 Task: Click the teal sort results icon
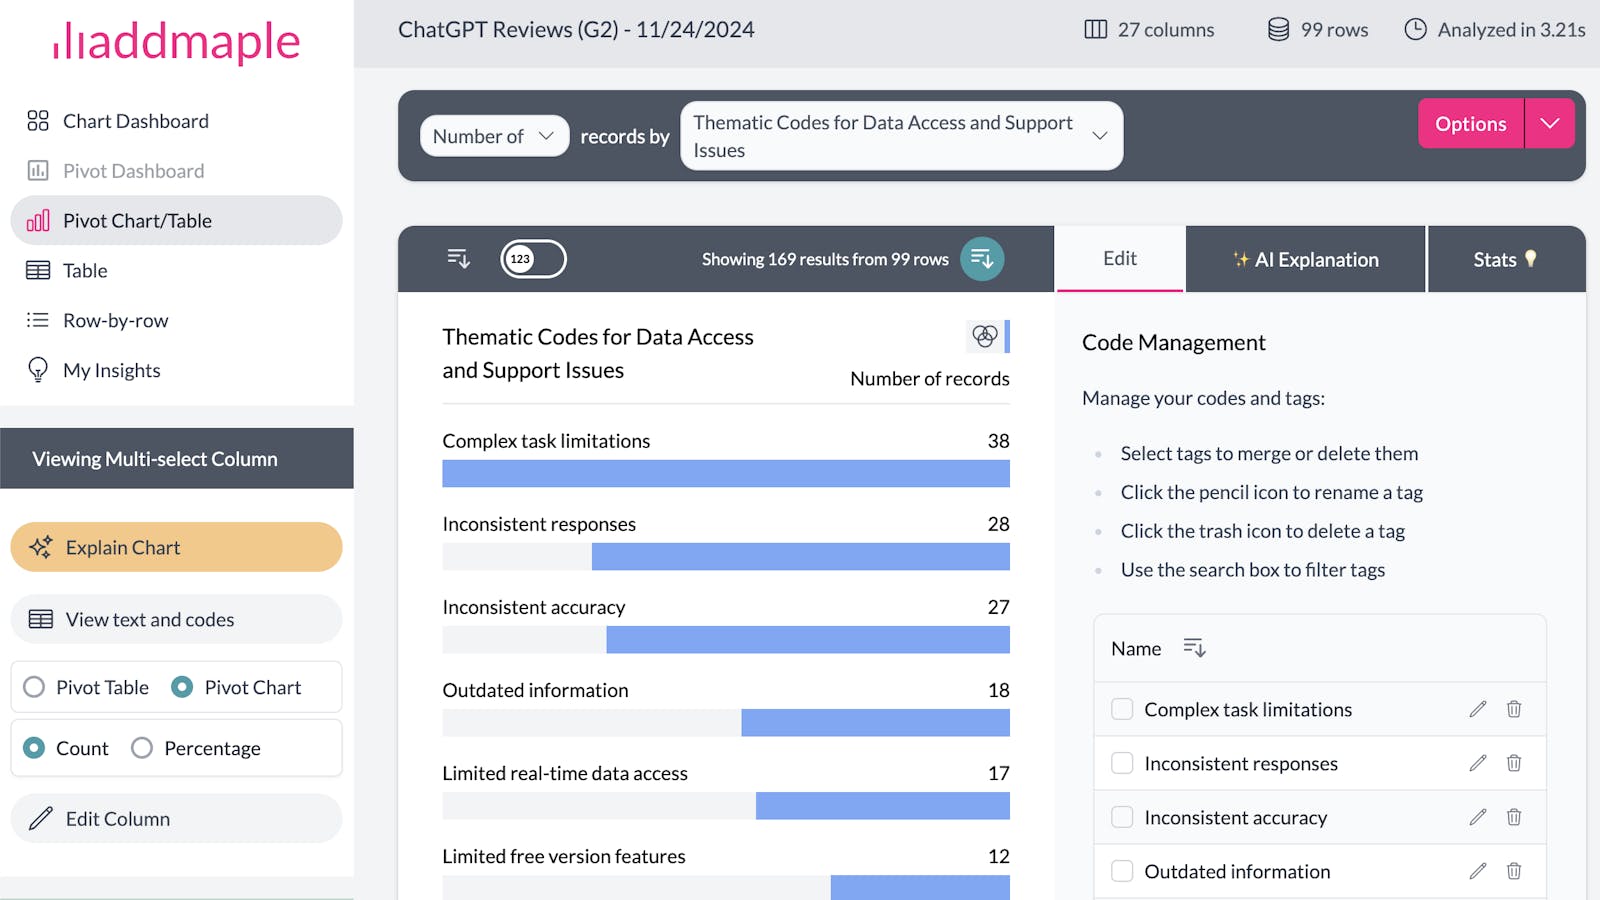coord(982,259)
